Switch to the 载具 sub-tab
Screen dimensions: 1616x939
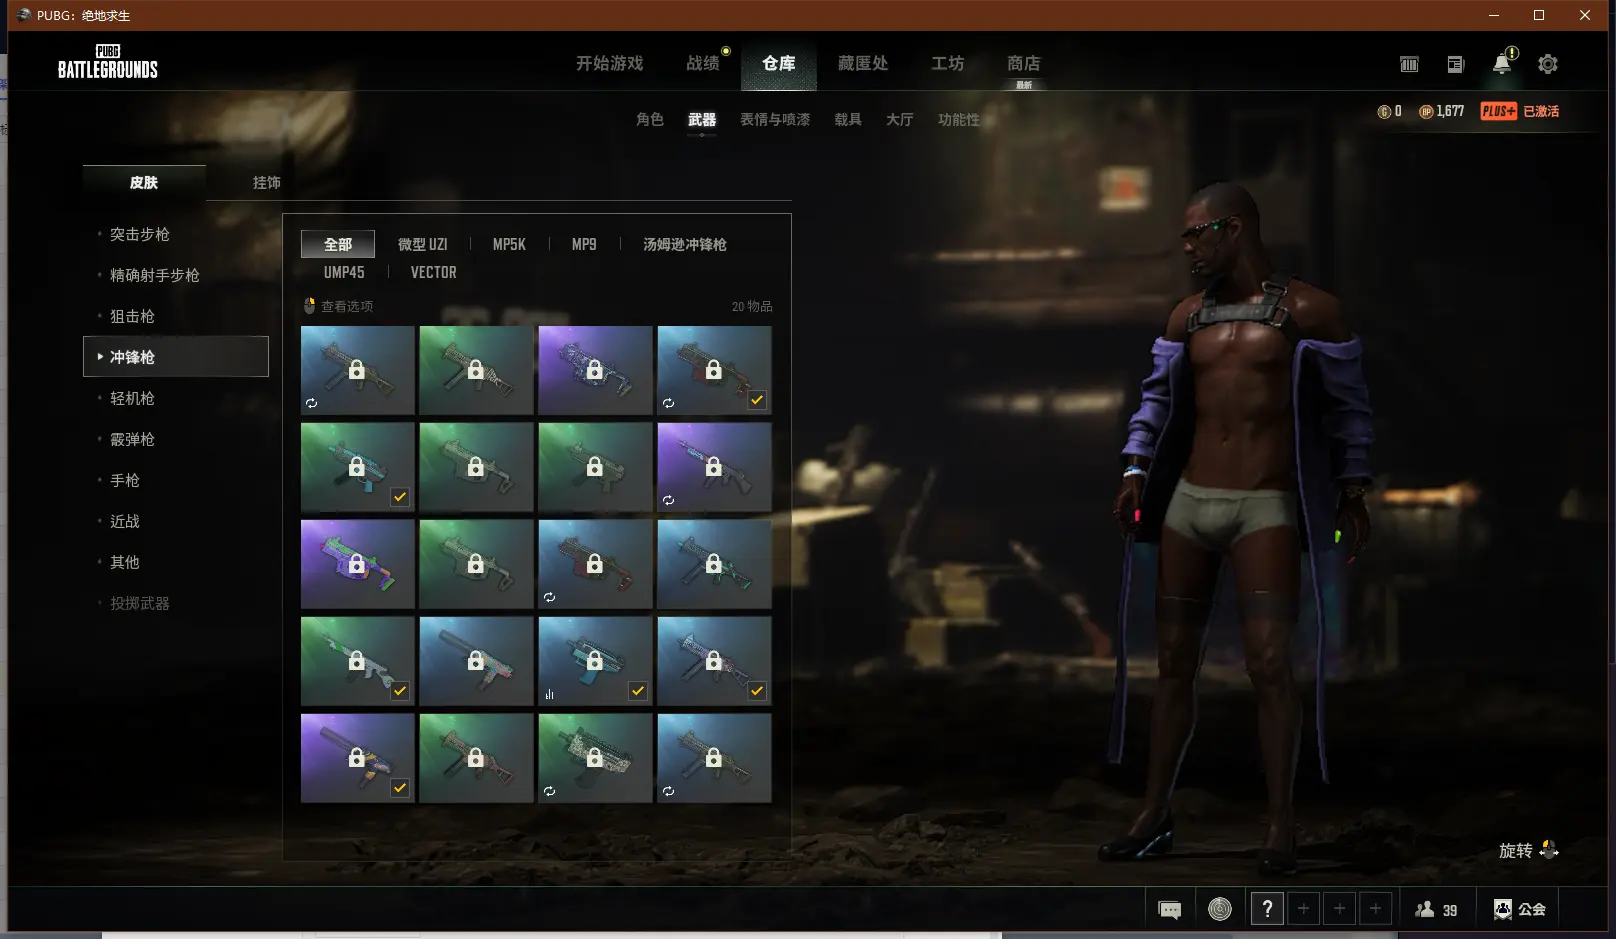(848, 119)
